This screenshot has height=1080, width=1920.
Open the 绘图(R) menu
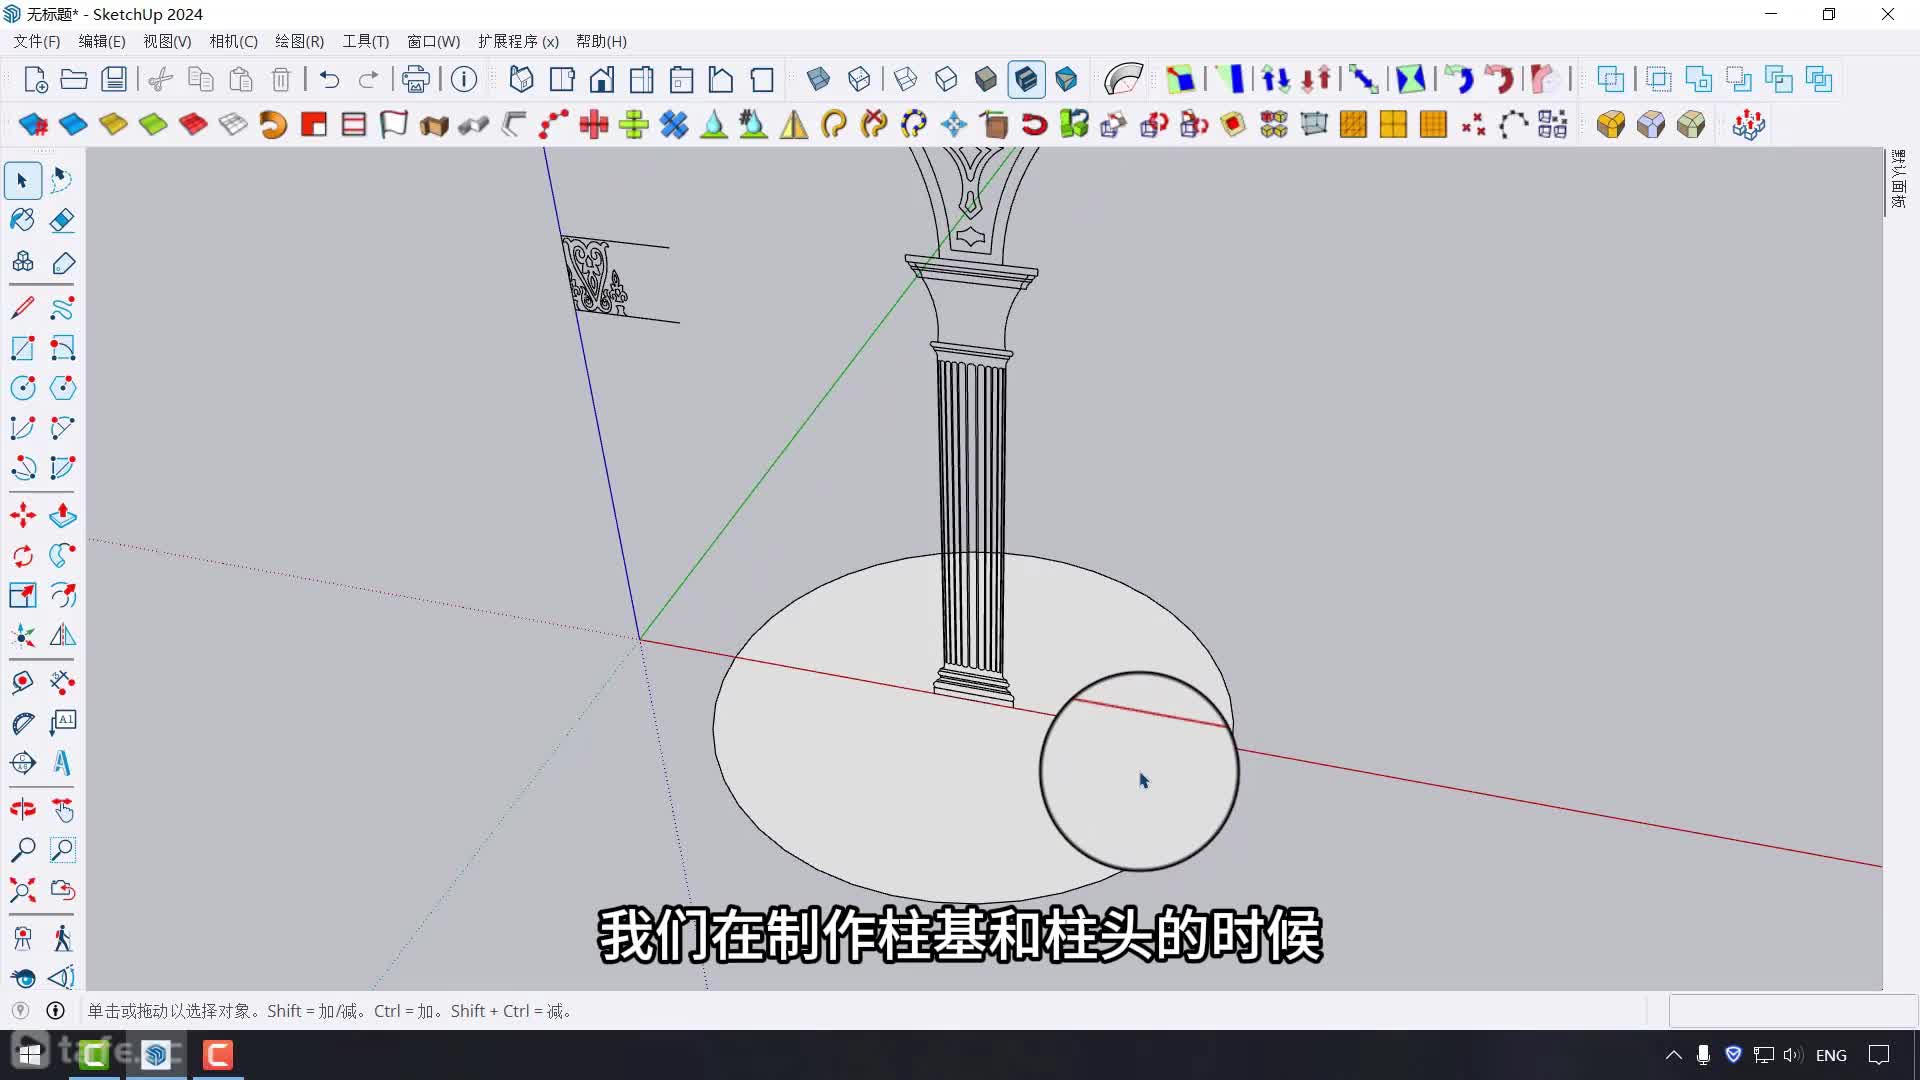click(299, 41)
